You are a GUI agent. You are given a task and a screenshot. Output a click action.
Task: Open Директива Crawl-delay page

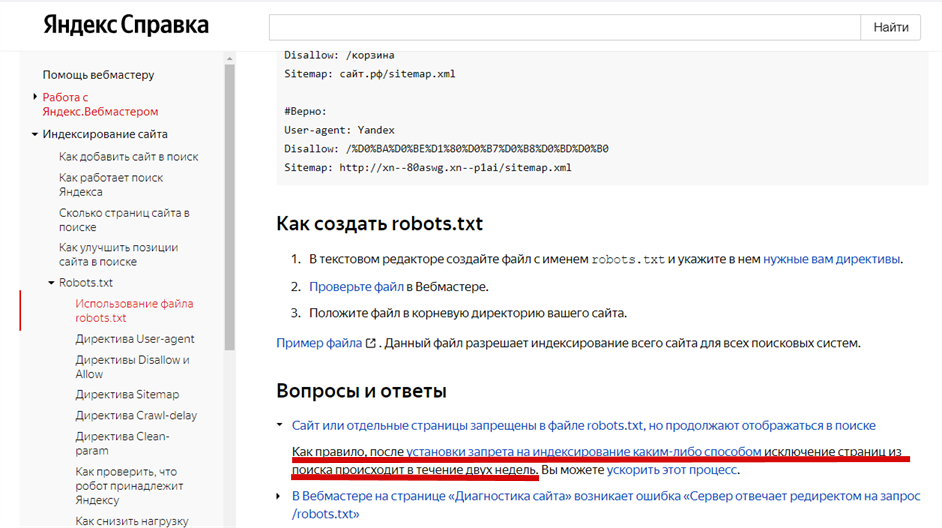pyautogui.click(x=136, y=415)
